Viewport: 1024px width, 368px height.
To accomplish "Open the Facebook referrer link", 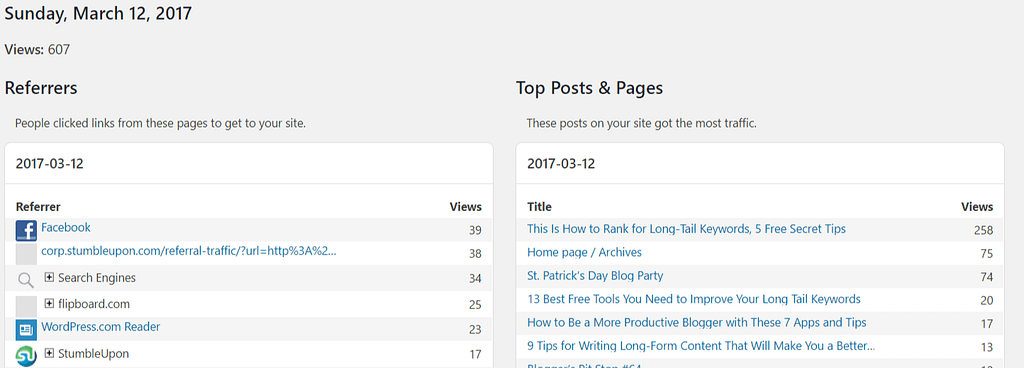I will tap(66, 228).
